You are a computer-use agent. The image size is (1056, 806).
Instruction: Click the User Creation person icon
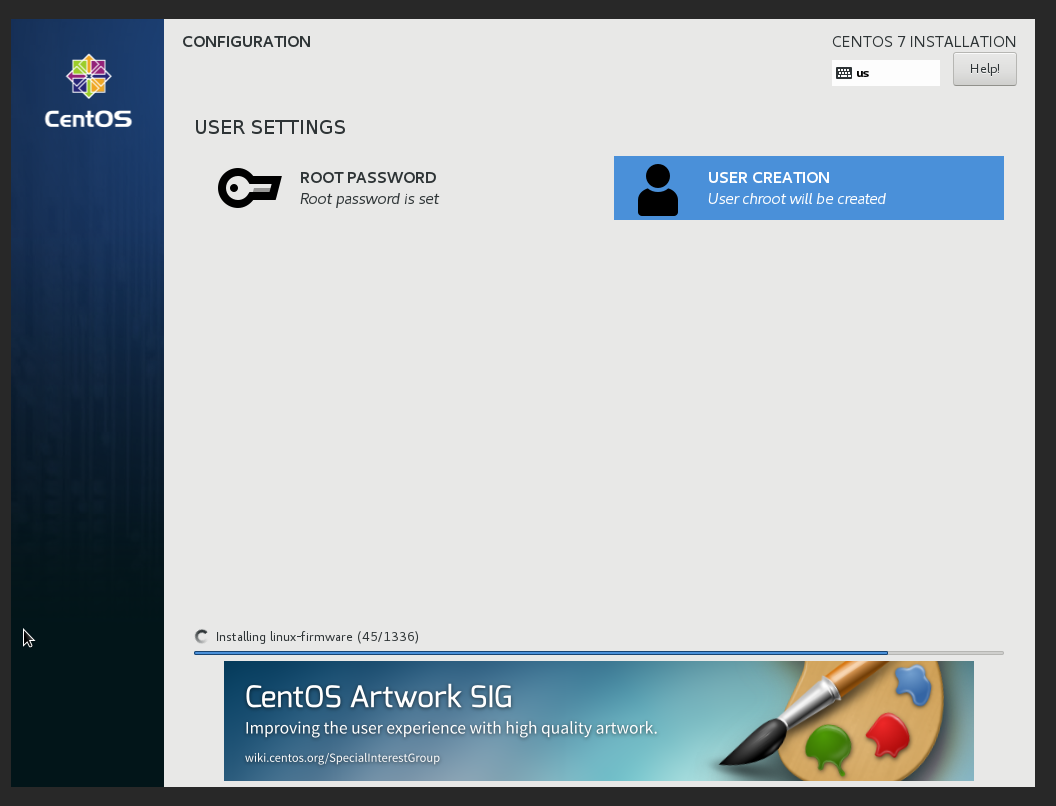[658, 190]
